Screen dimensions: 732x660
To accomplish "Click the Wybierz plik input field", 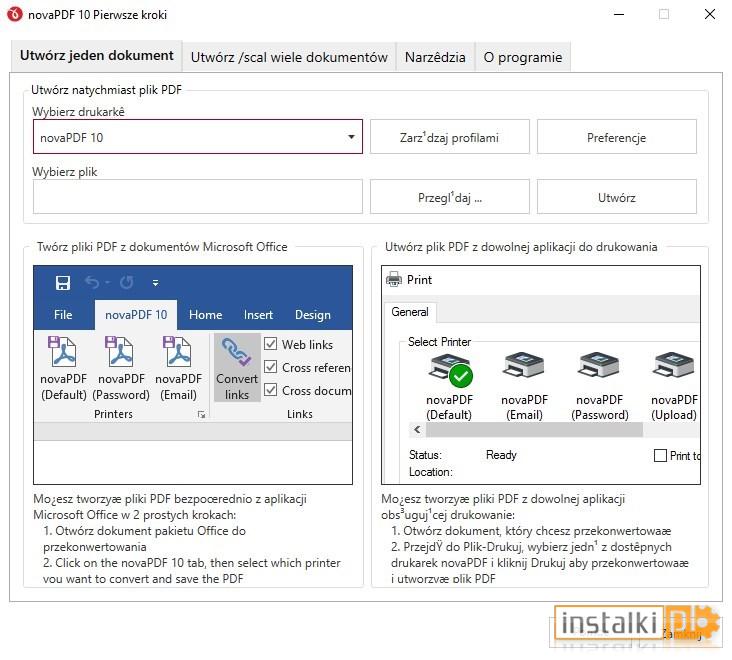I will coord(197,197).
